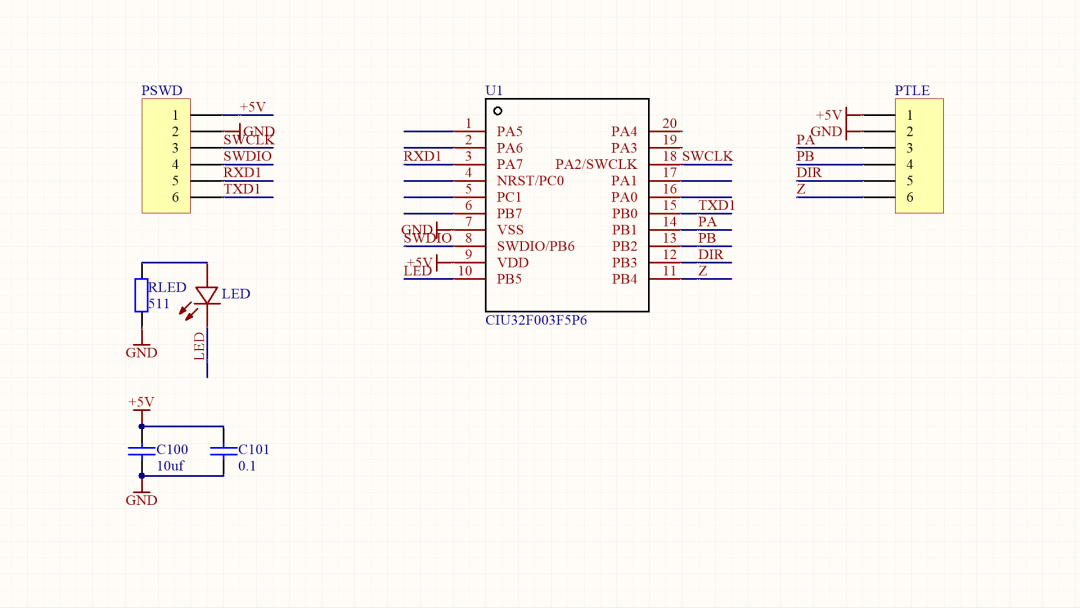Select the U1 designator text

click(x=494, y=90)
